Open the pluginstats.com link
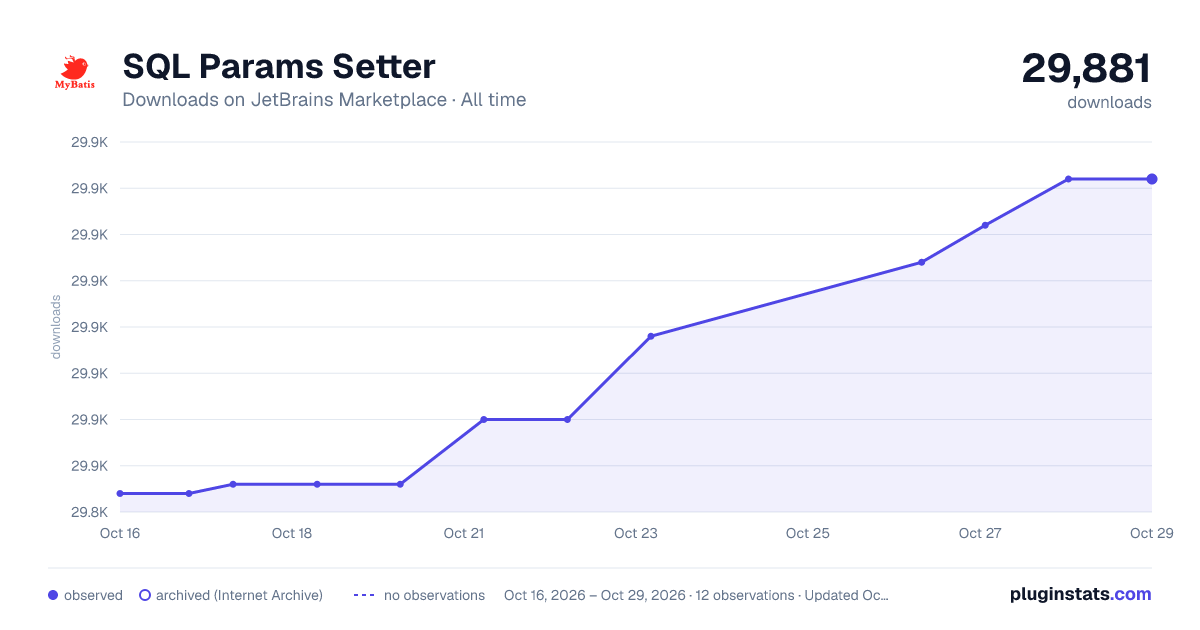Screen dimensions: 1200x630 [x=1080, y=594]
